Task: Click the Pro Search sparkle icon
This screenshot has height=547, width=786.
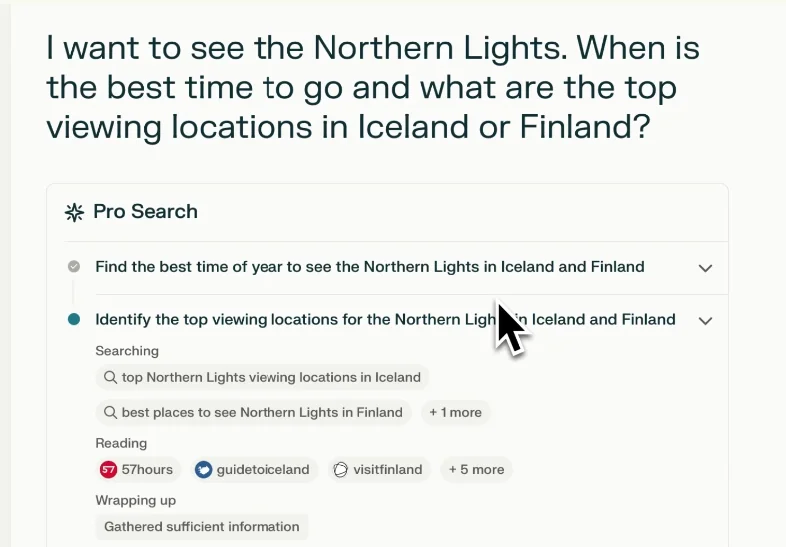Action: tap(74, 213)
